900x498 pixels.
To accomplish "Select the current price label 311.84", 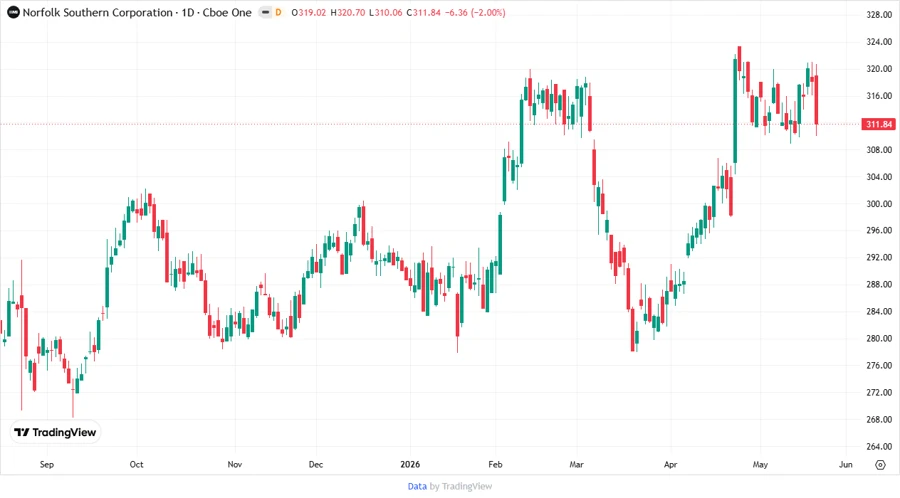I will pyautogui.click(x=878, y=124).
